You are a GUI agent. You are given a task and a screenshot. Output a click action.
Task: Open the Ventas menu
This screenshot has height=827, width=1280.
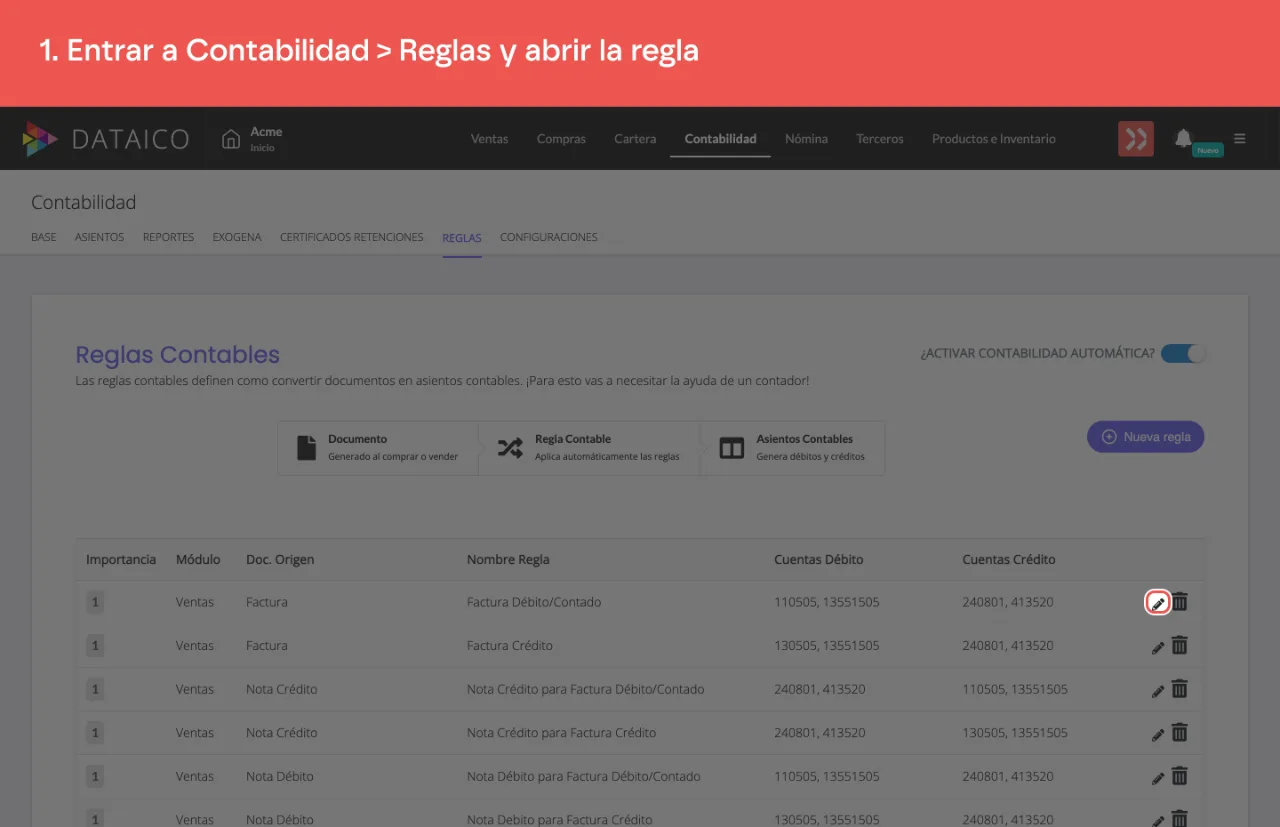(490, 139)
